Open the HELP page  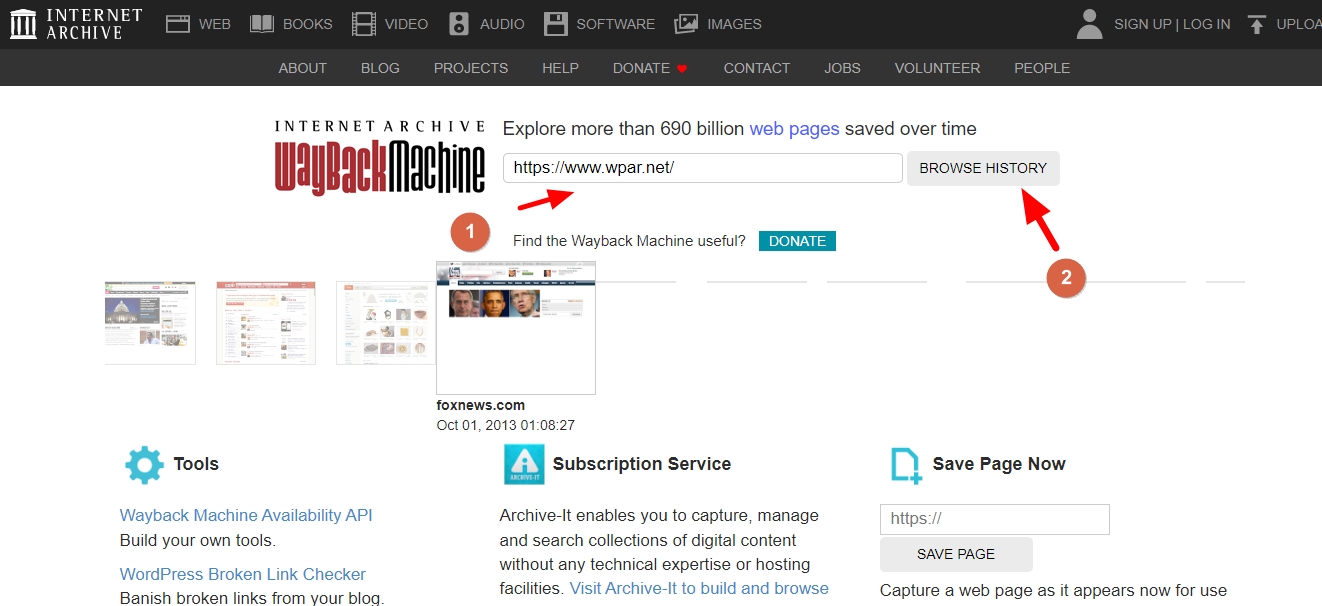560,68
